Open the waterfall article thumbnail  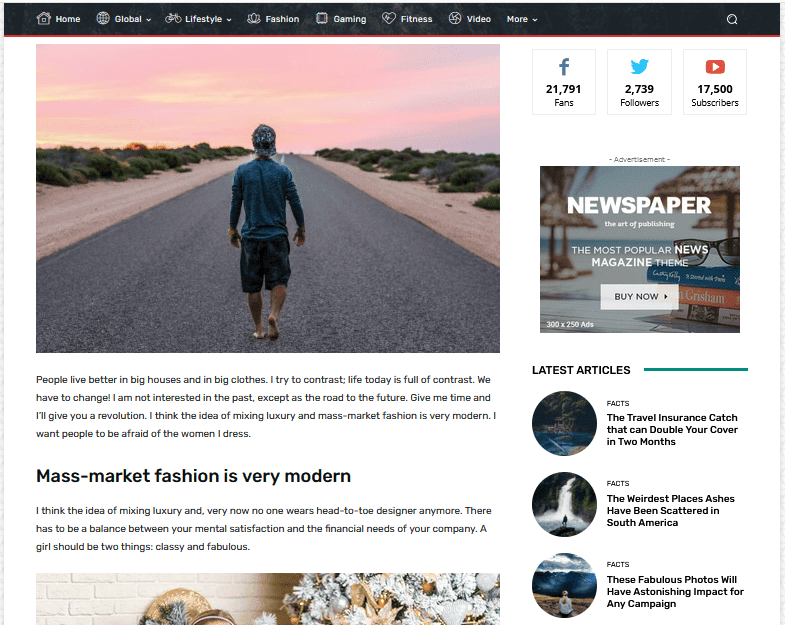pyautogui.click(x=564, y=504)
